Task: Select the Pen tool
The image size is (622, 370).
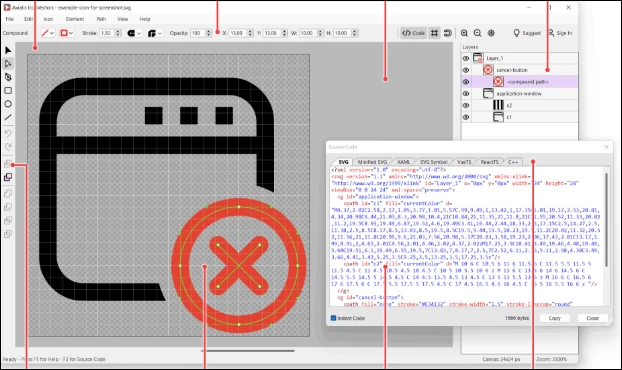Action: pyautogui.click(x=8, y=77)
